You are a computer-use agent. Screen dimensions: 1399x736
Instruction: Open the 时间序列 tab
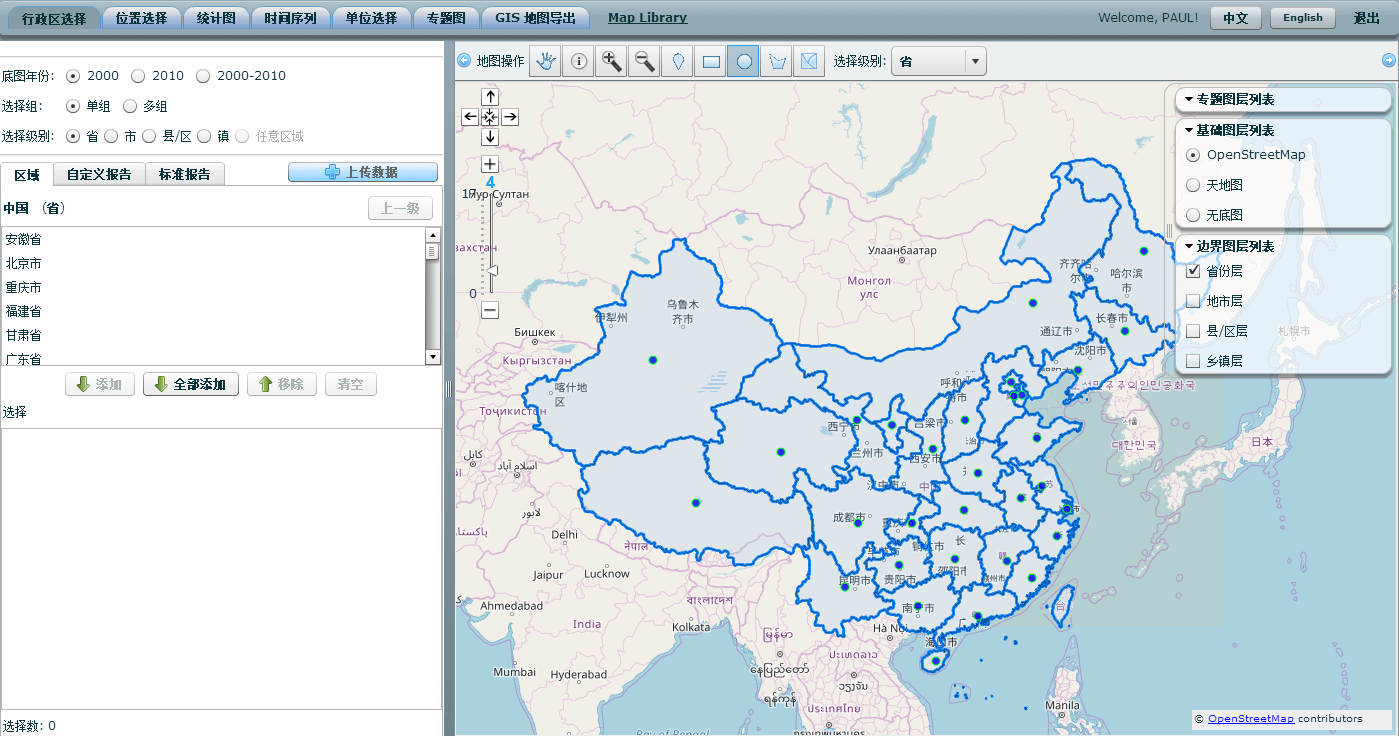pos(291,18)
